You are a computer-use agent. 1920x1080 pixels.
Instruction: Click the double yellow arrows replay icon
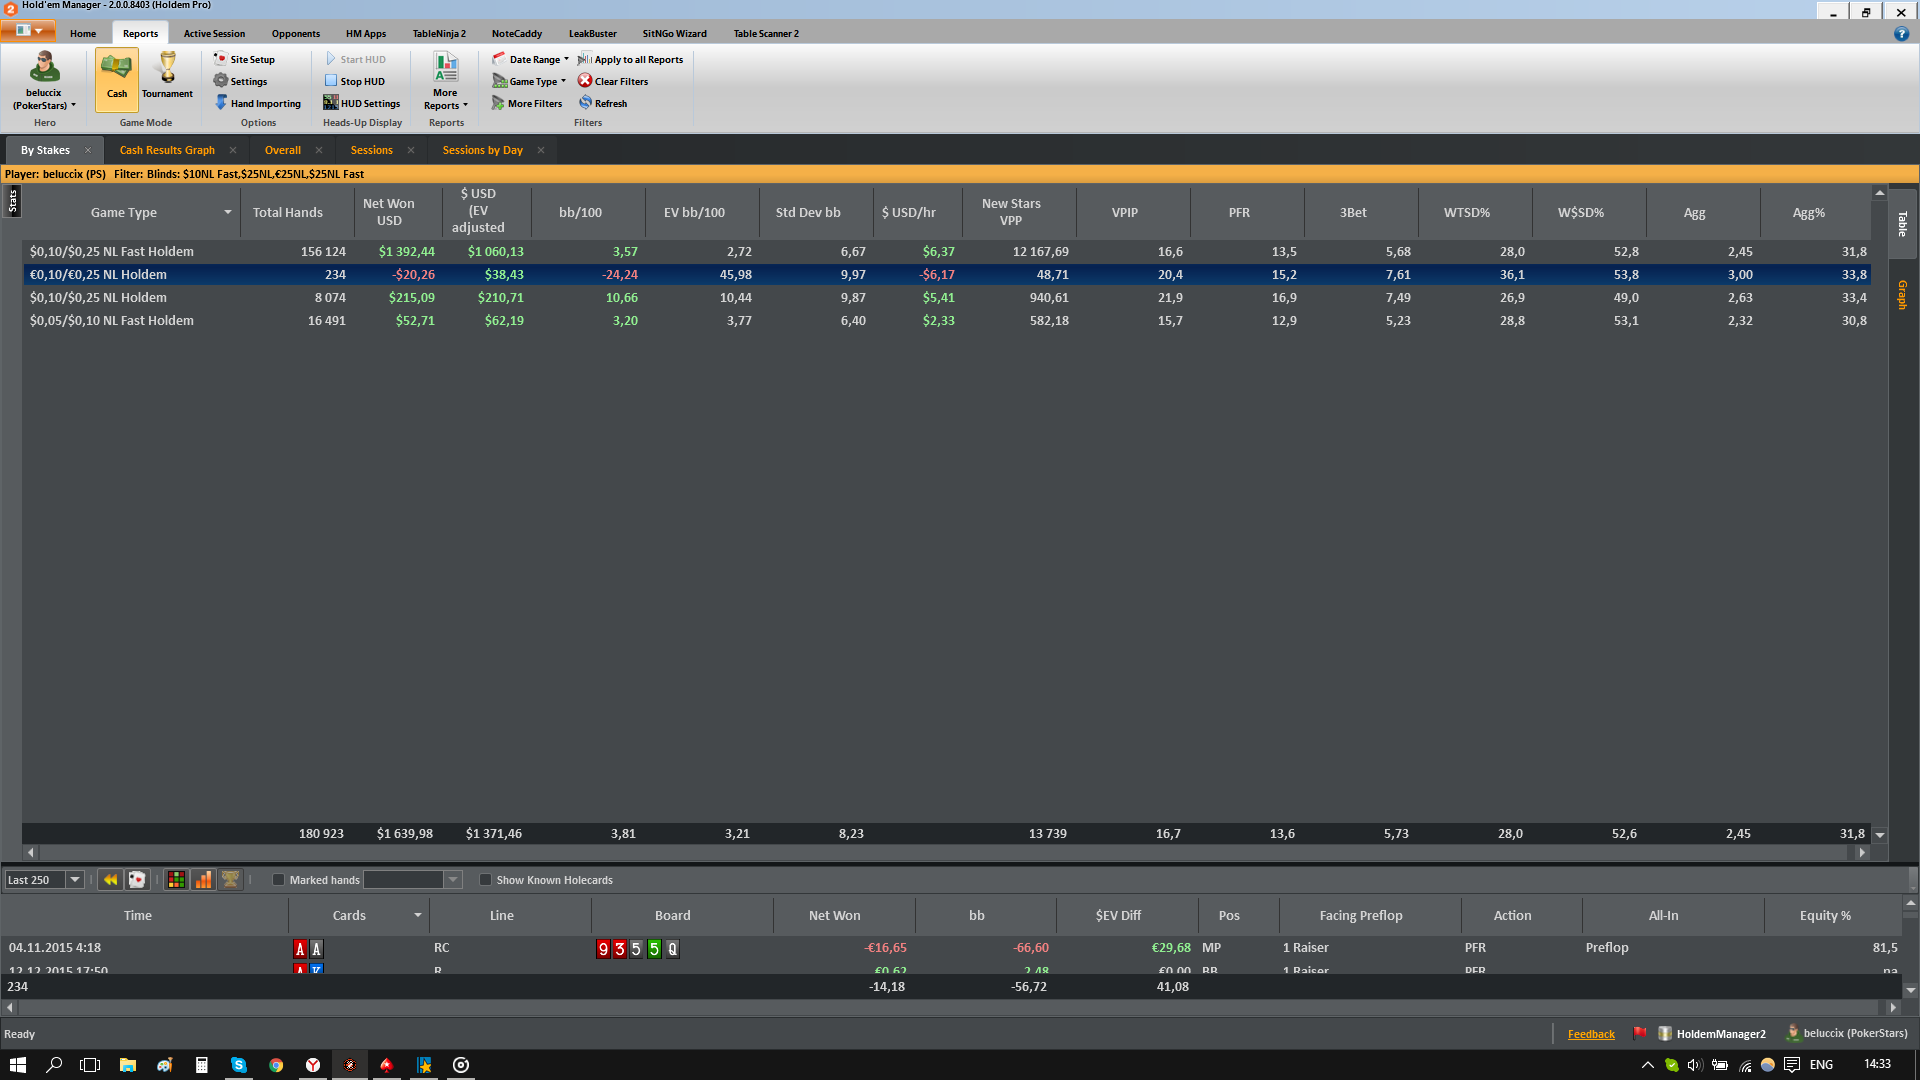tap(110, 880)
